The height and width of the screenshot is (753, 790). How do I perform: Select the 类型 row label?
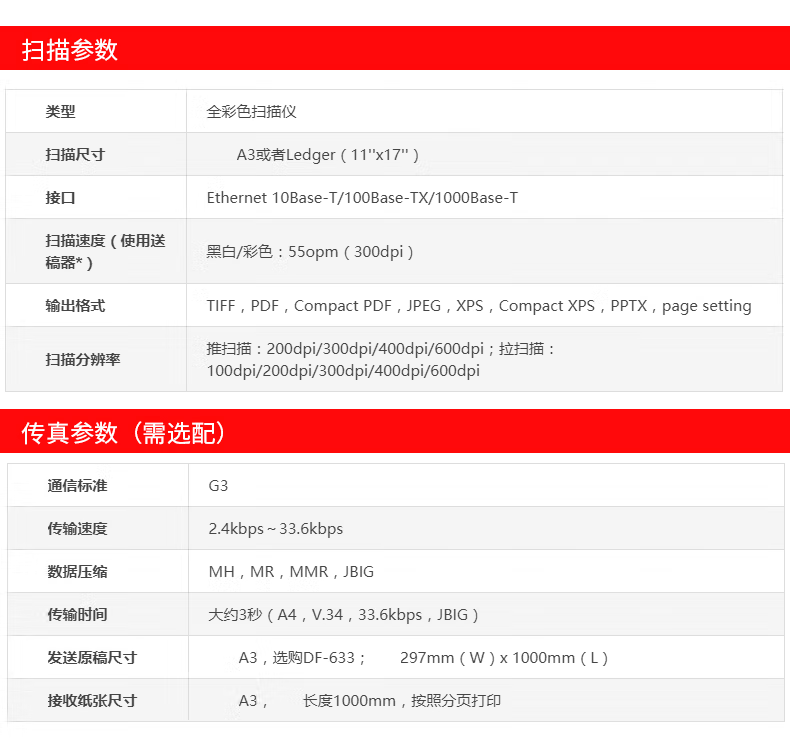tap(60, 112)
